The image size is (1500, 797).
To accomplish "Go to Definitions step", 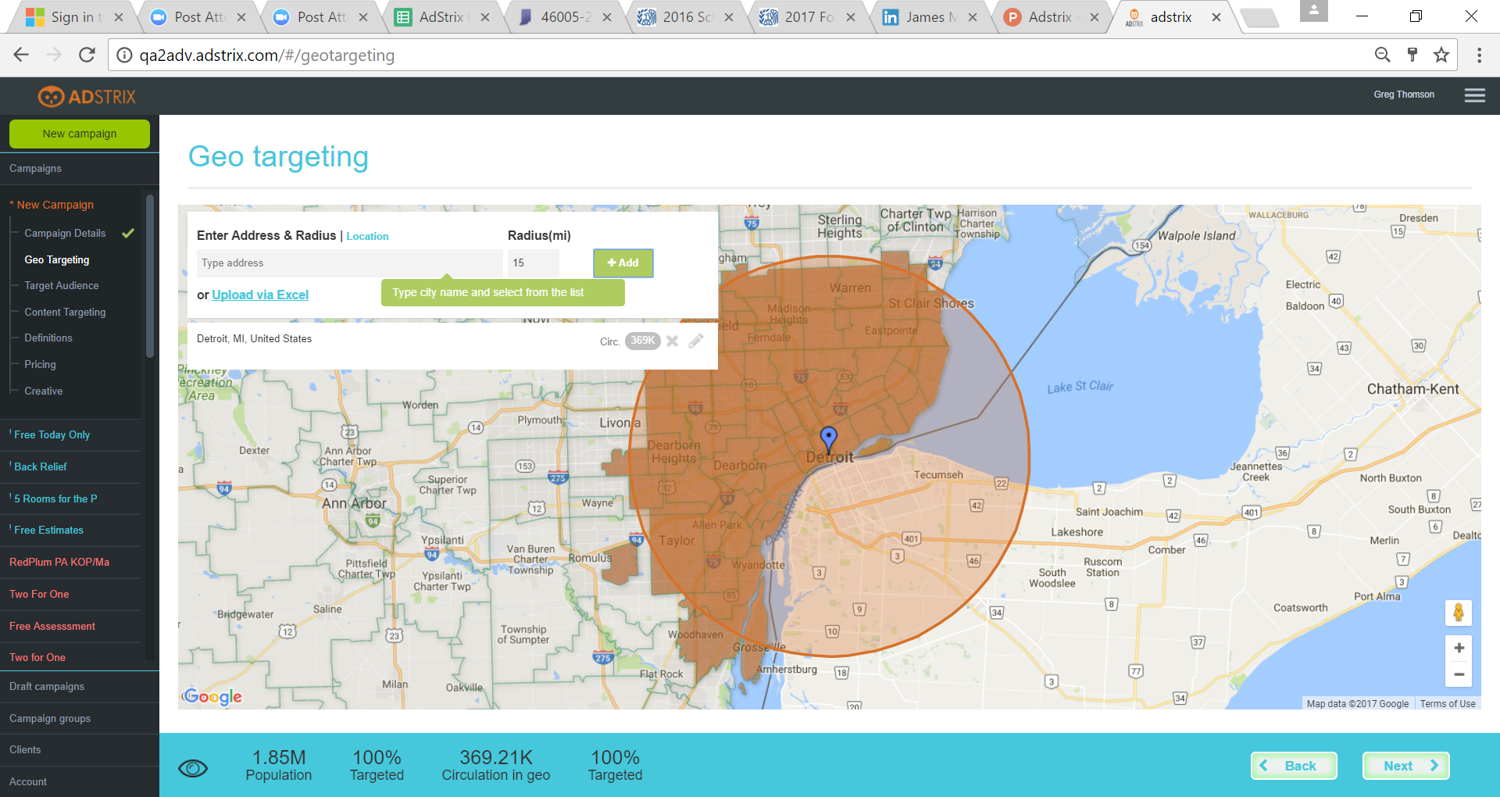I will (48, 338).
